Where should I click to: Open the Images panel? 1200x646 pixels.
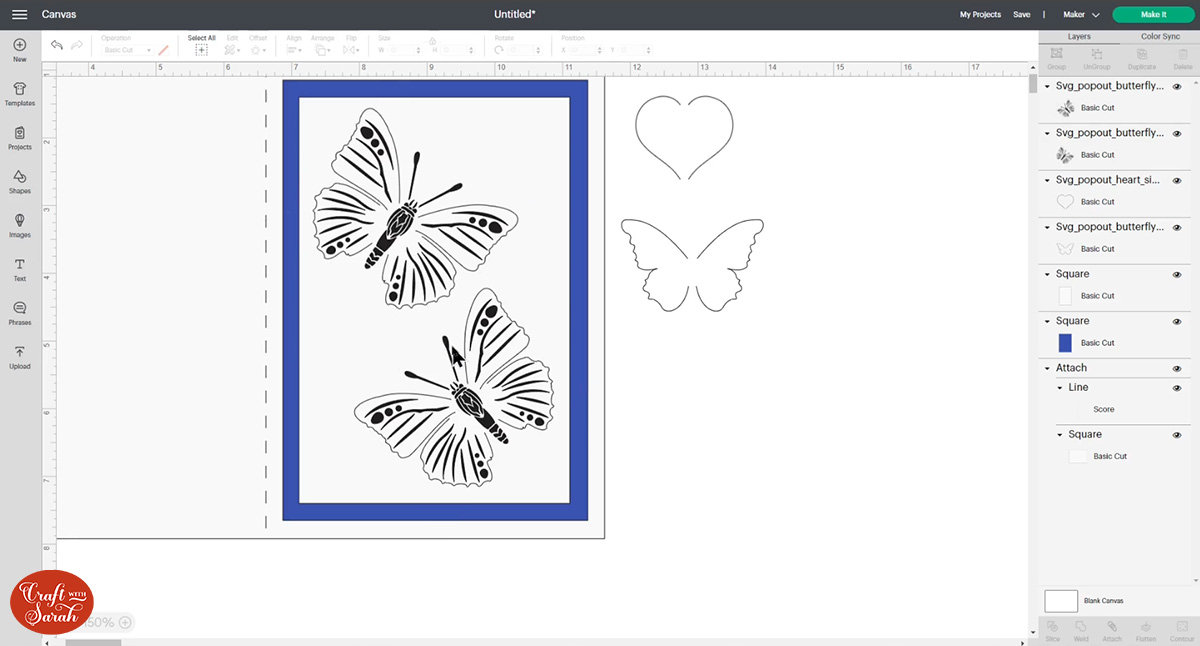[19, 226]
